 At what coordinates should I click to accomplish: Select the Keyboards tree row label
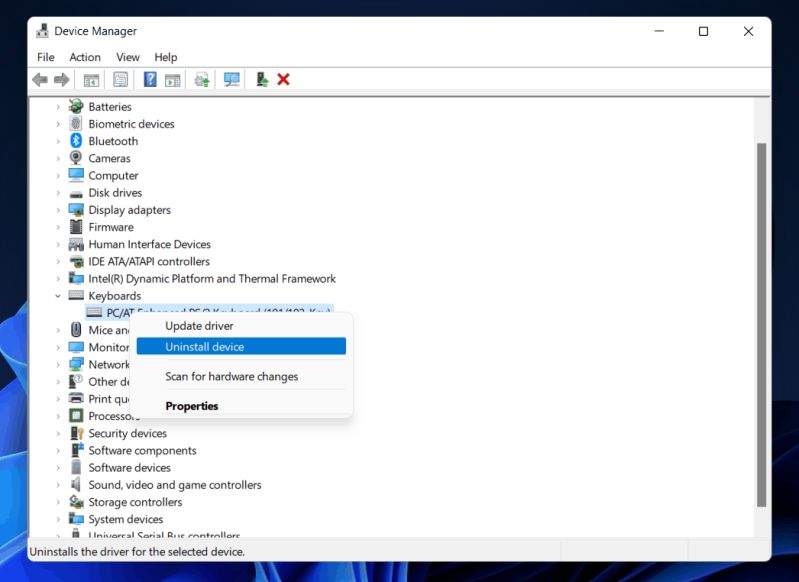click(x=115, y=296)
